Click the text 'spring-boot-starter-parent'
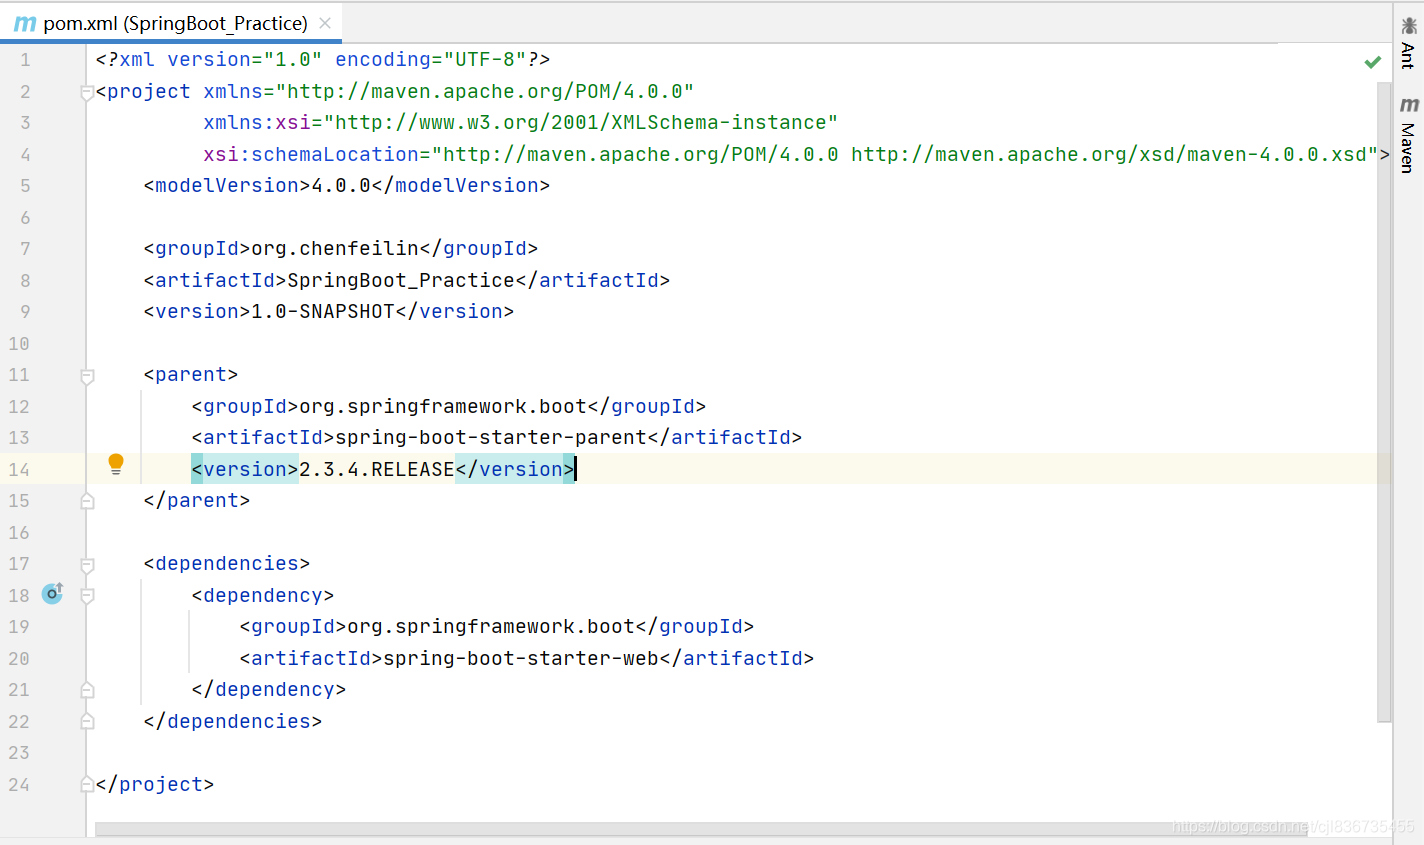Image resolution: width=1424 pixels, height=845 pixels. coord(491,437)
